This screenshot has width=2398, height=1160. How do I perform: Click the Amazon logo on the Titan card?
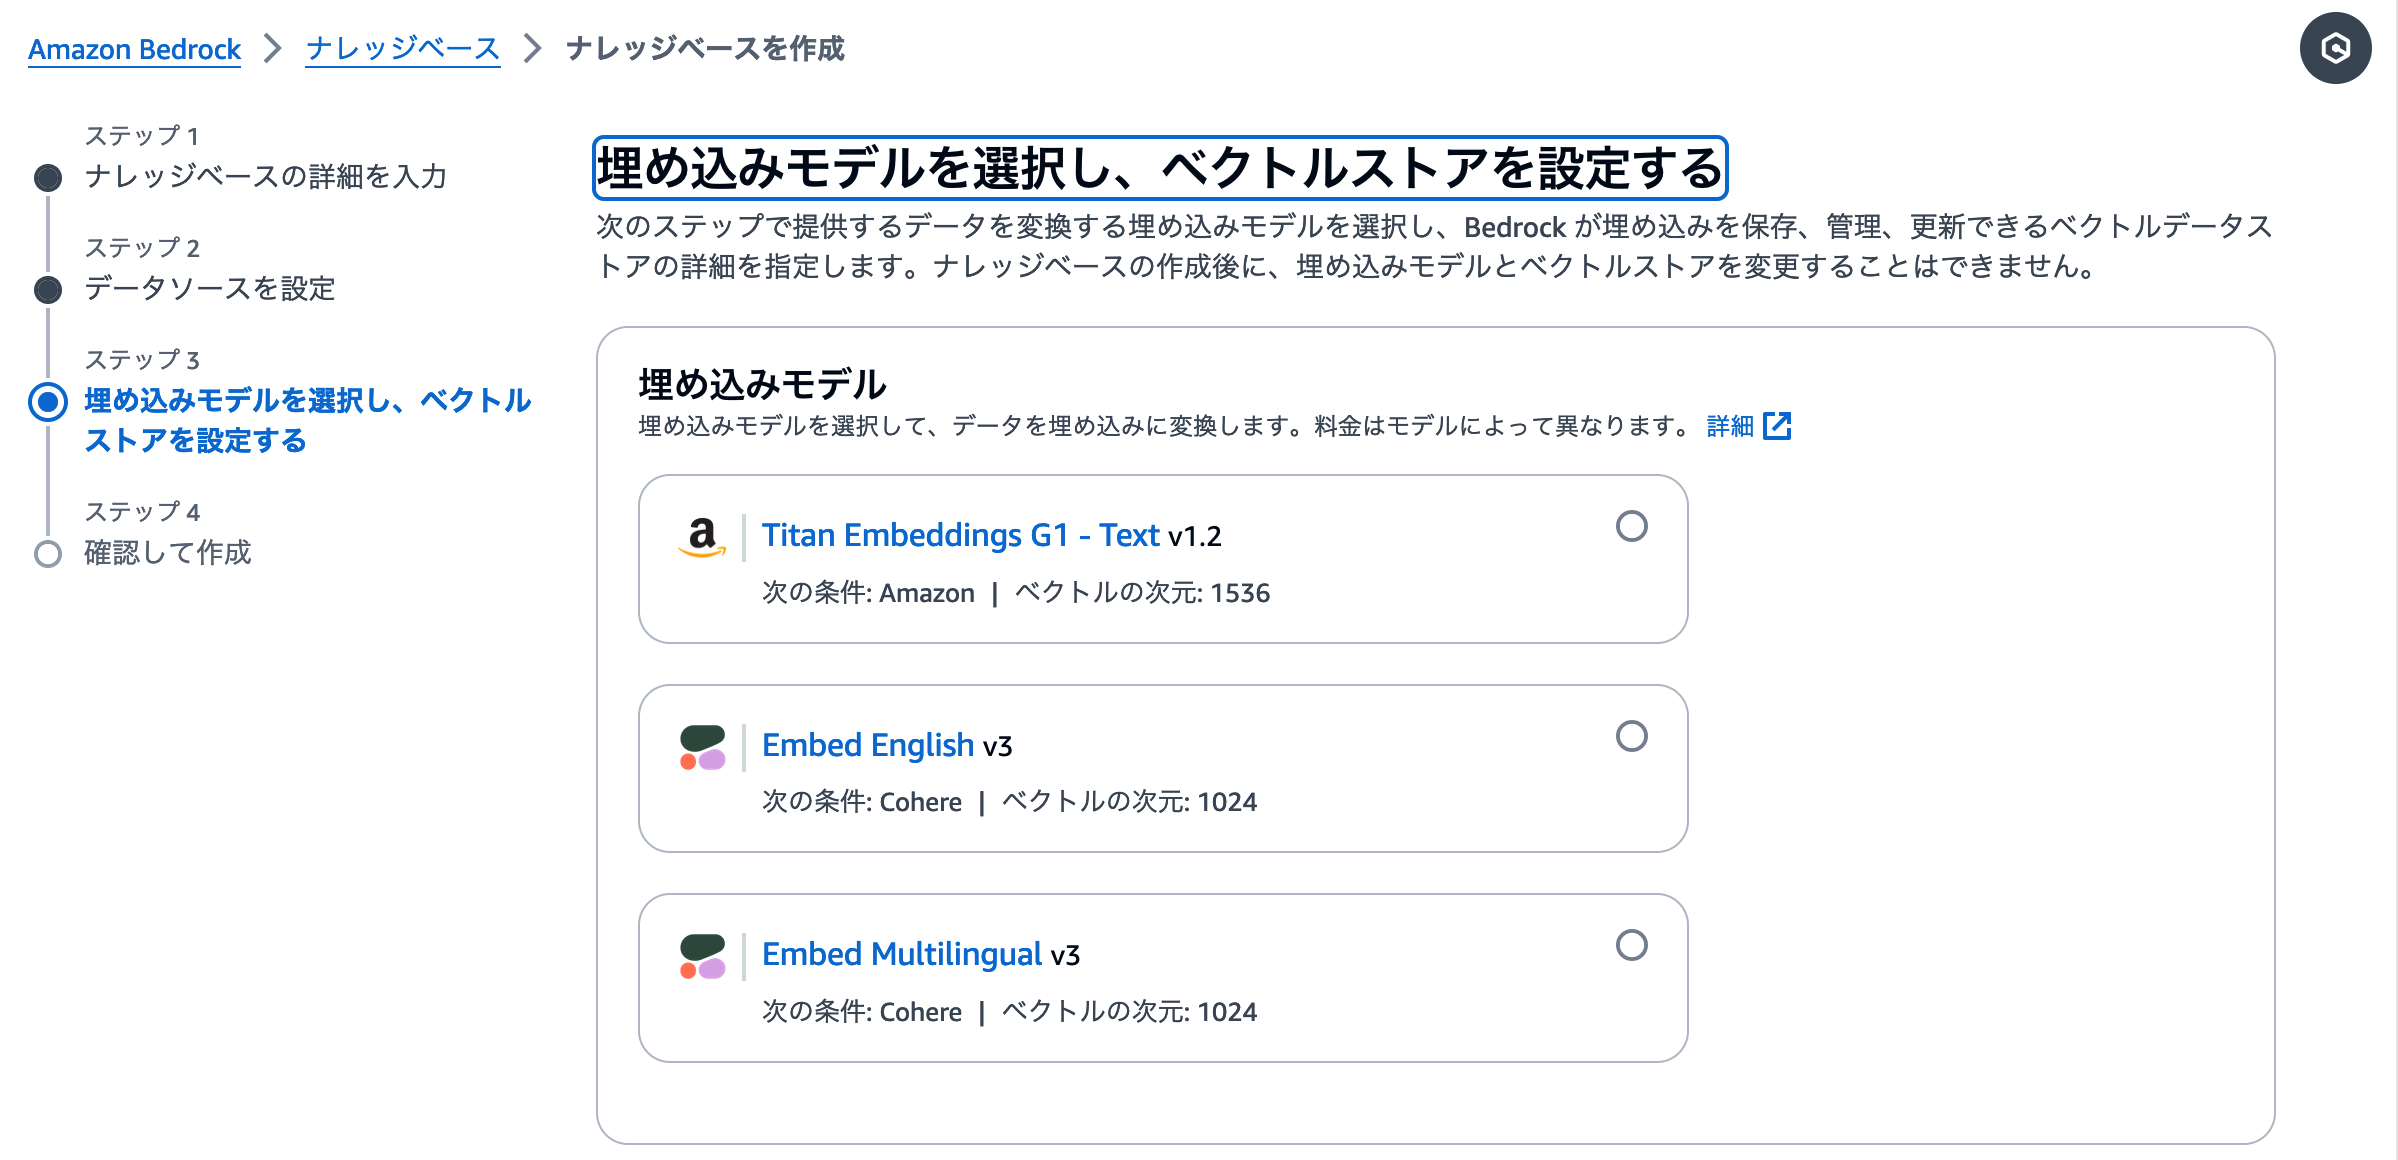pos(704,539)
